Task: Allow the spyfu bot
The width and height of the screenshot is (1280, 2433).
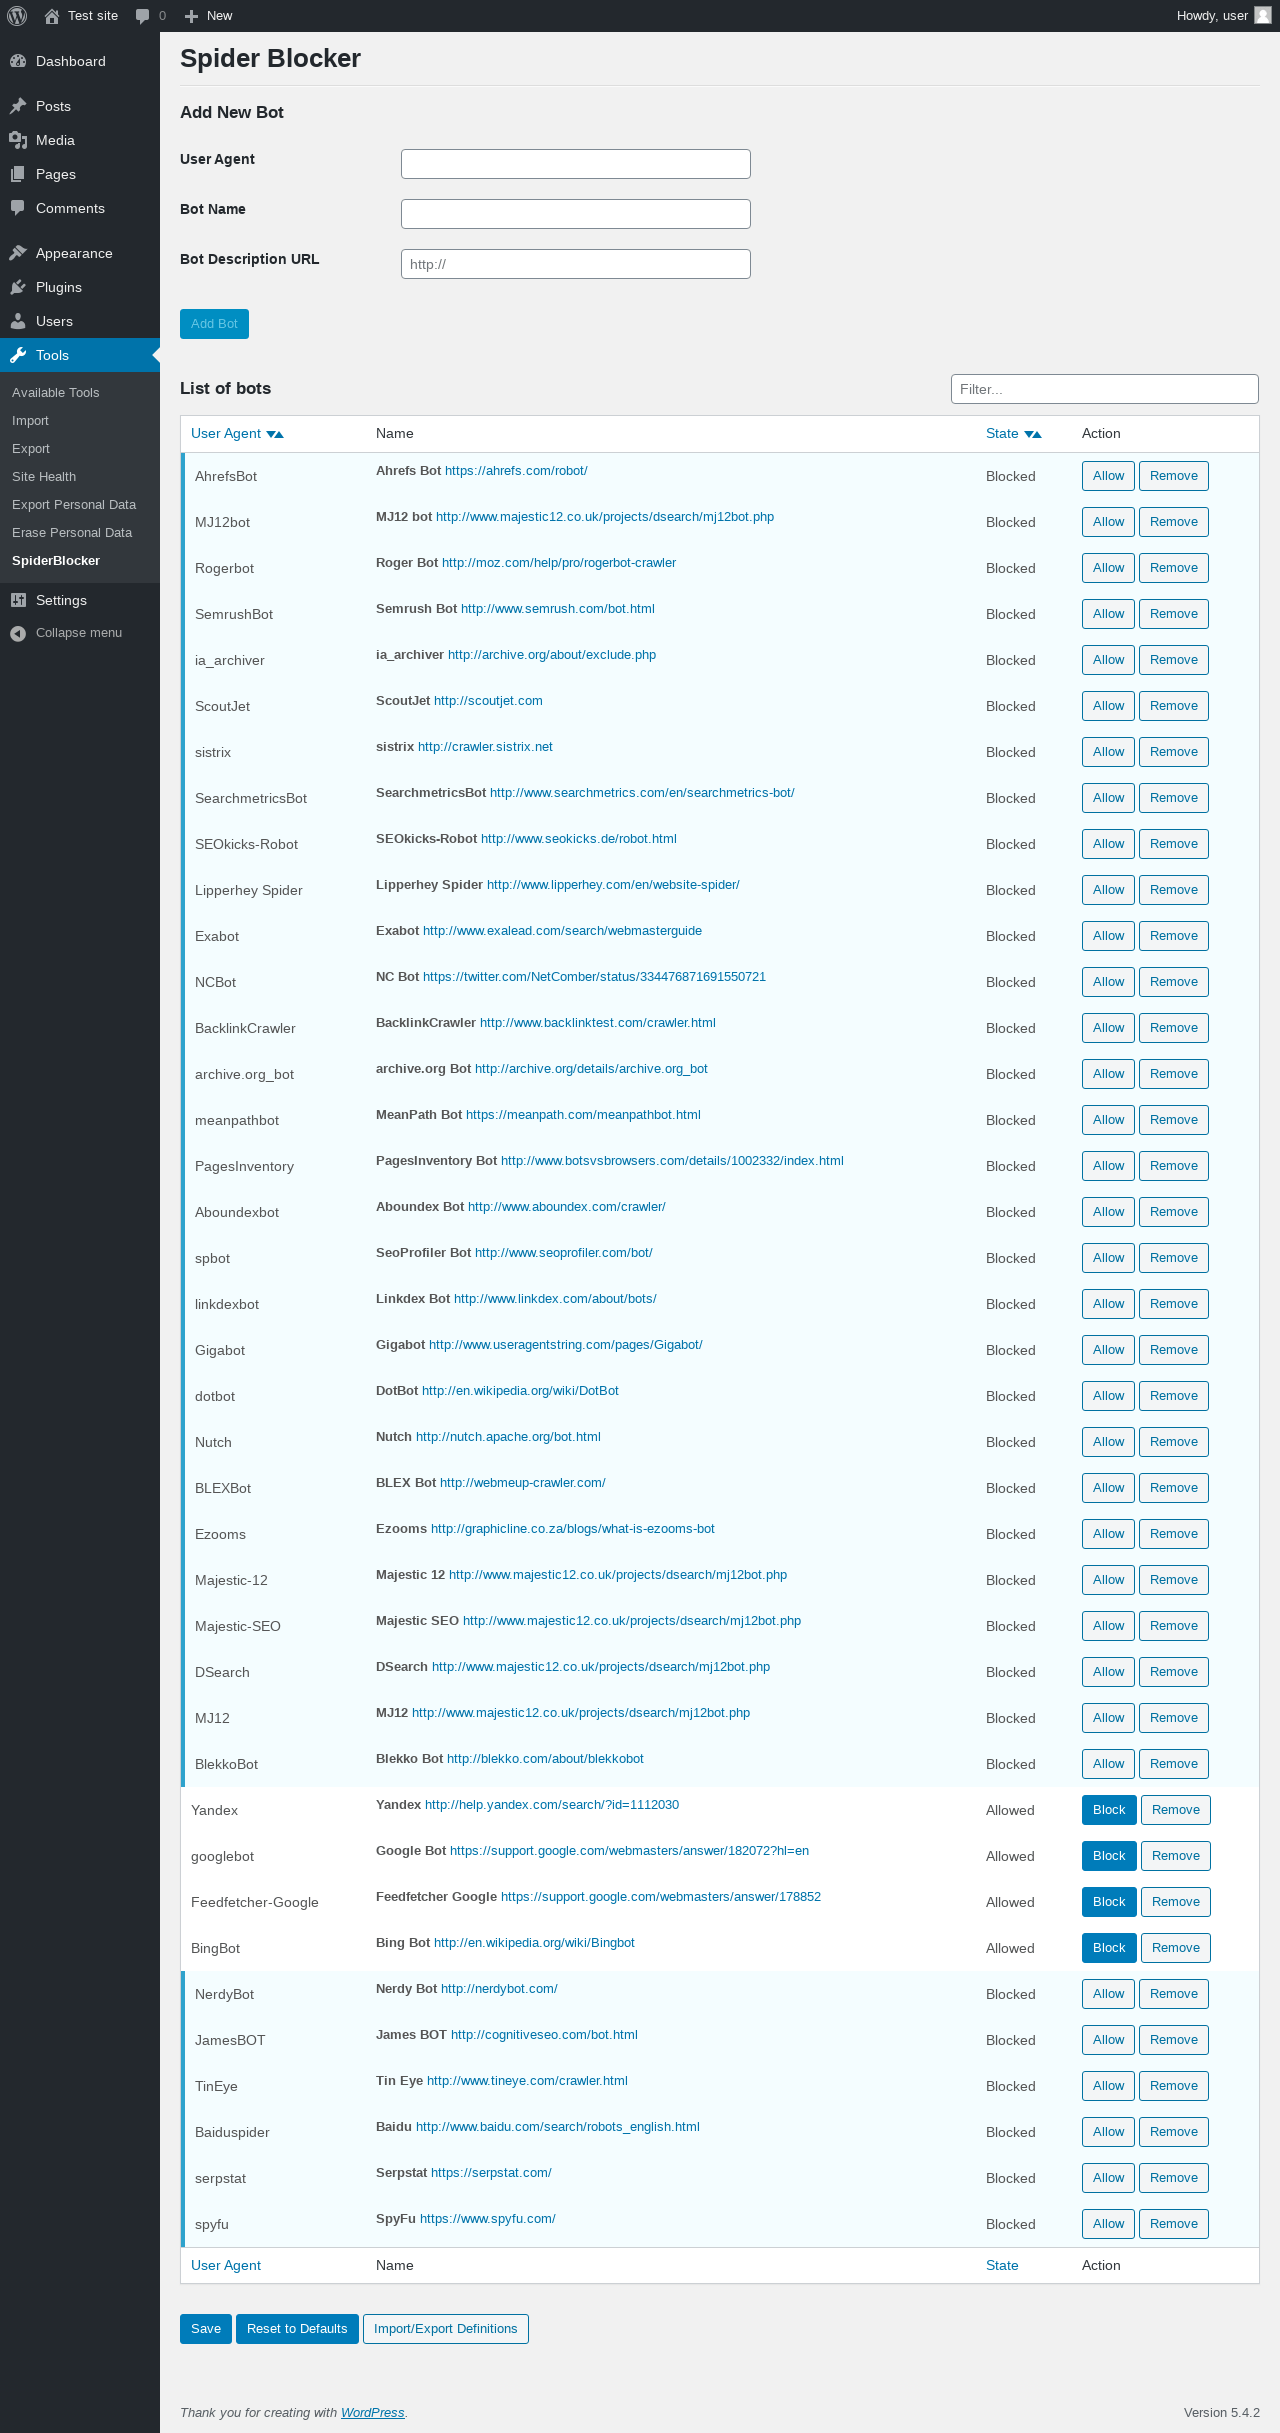Action: pyautogui.click(x=1108, y=2224)
